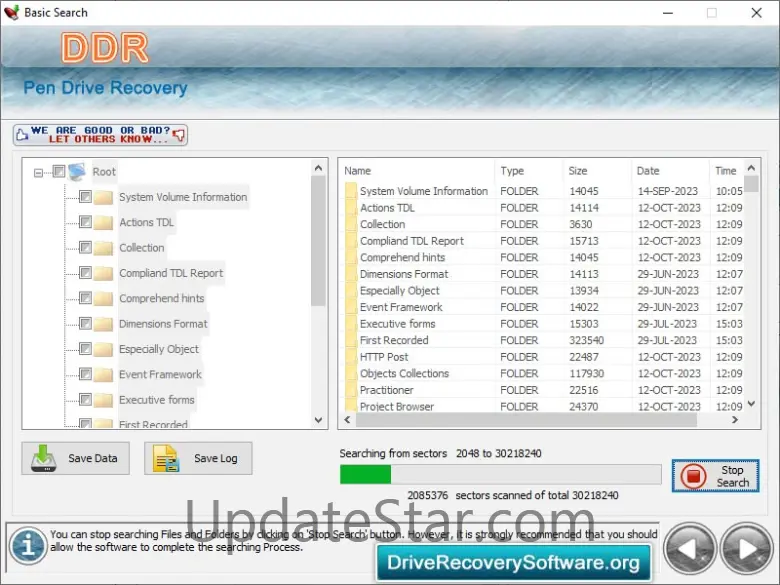Click Especially Object folder icon in tree
The height and width of the screenshot is (585, 780).
[103, 349]
